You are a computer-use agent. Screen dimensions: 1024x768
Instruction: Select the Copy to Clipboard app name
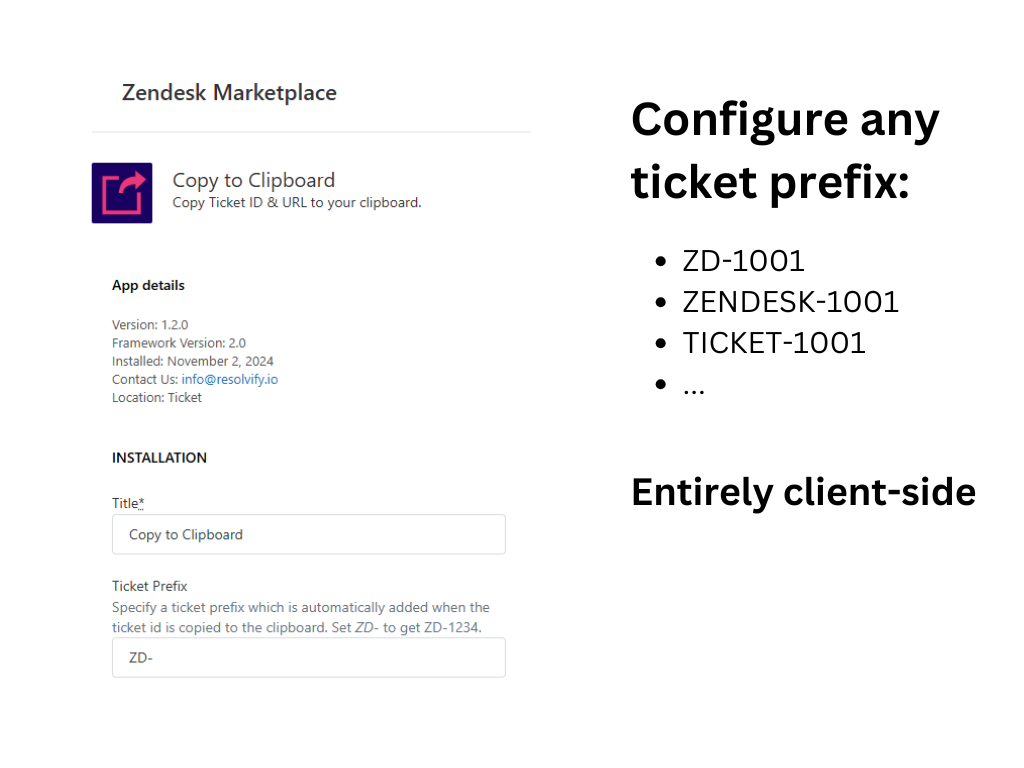[x=253, y=180]
